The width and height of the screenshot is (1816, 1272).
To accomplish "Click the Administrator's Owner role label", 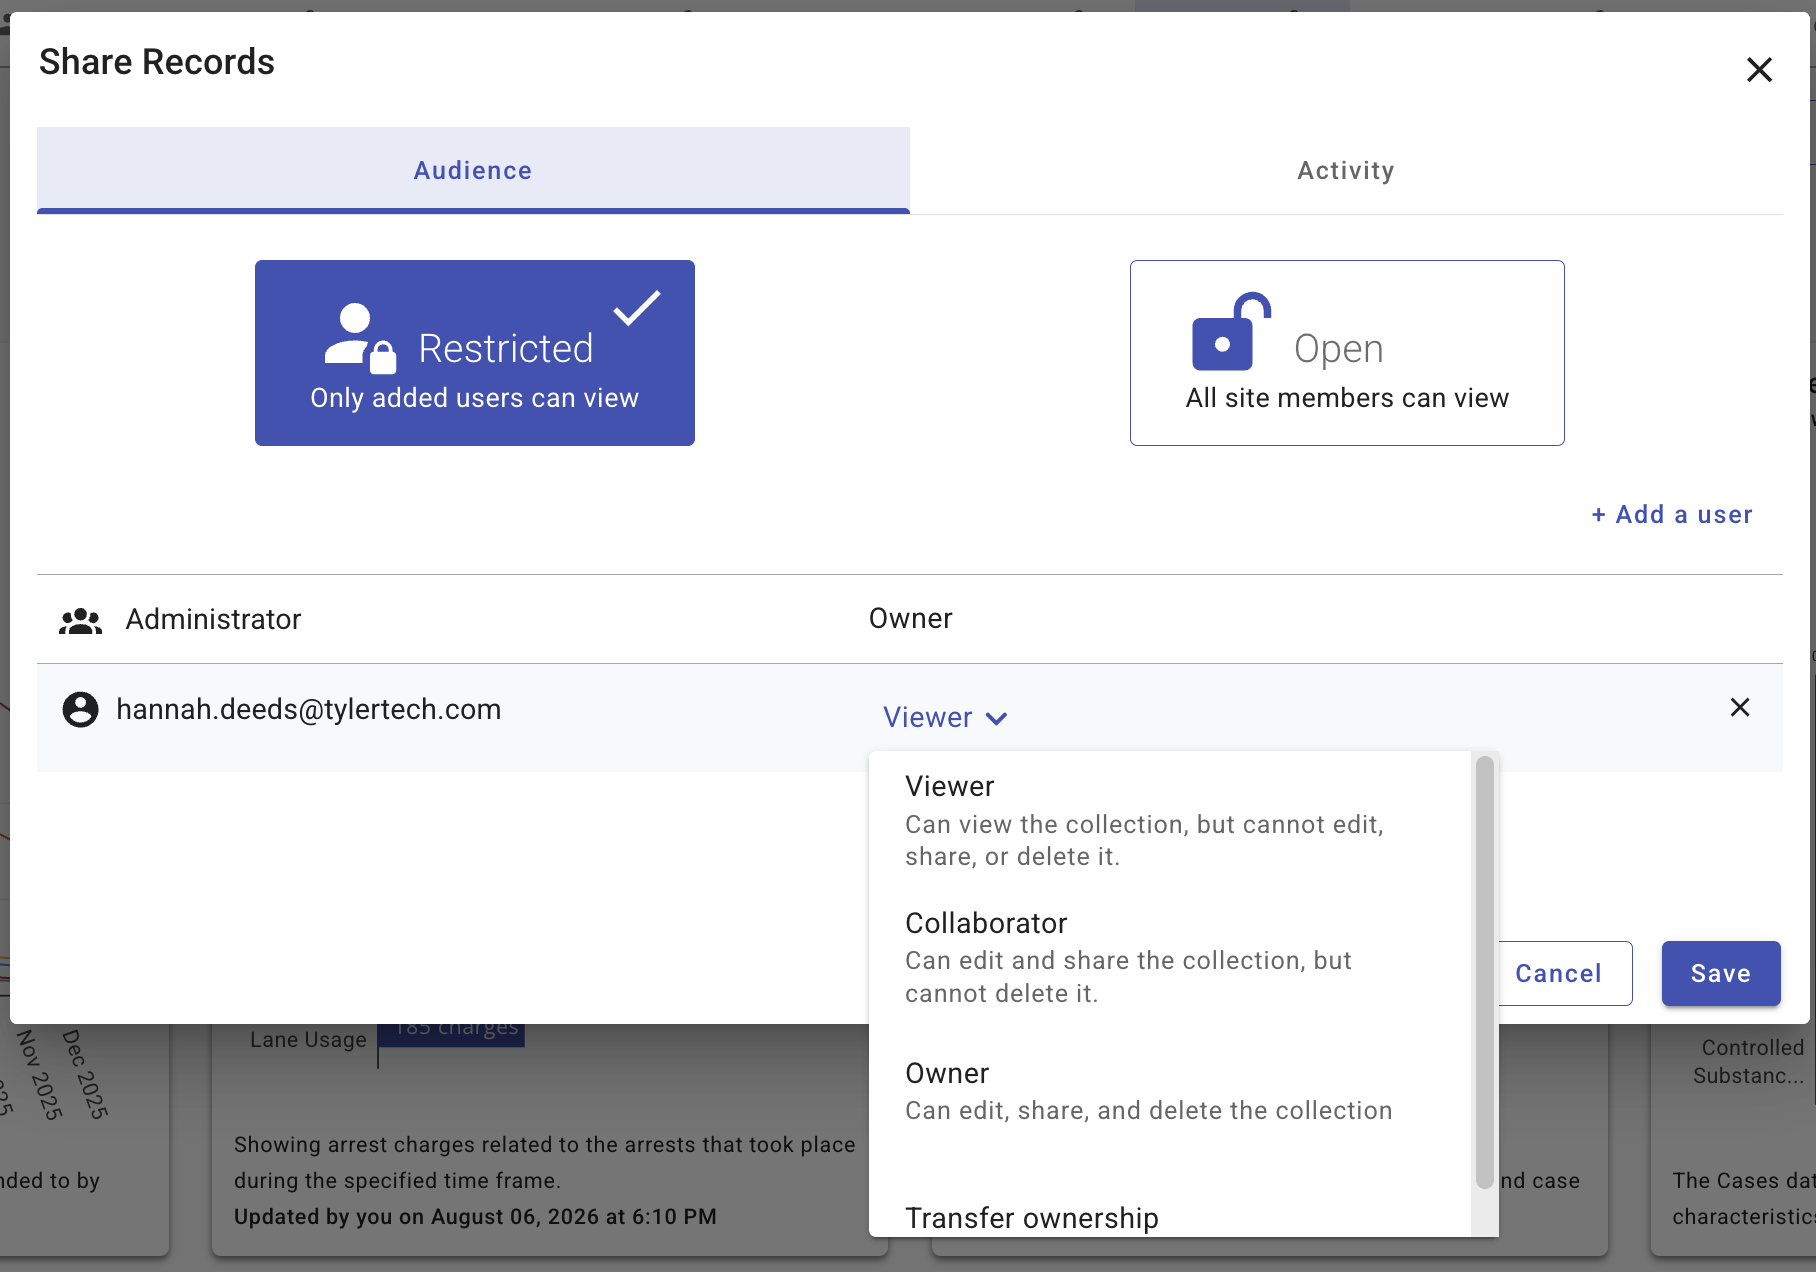I will point(910,618).
